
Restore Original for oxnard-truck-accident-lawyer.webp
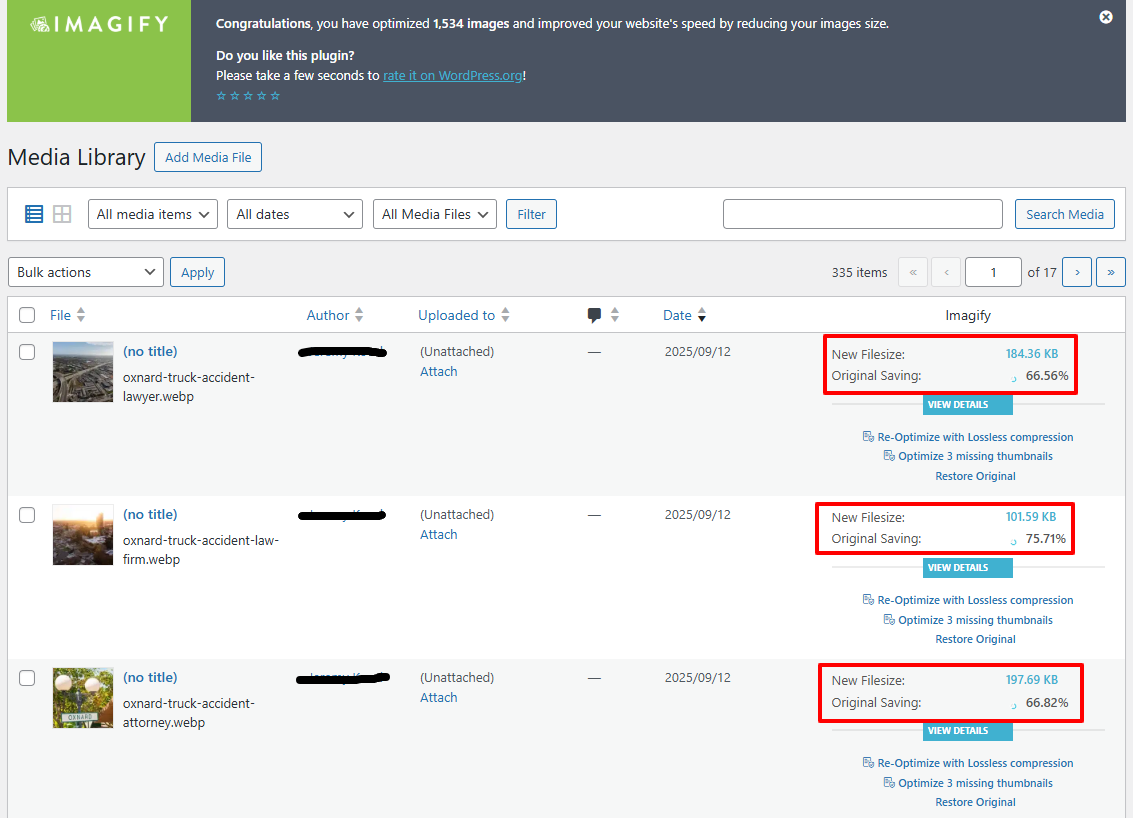click(x=975, y=476)
